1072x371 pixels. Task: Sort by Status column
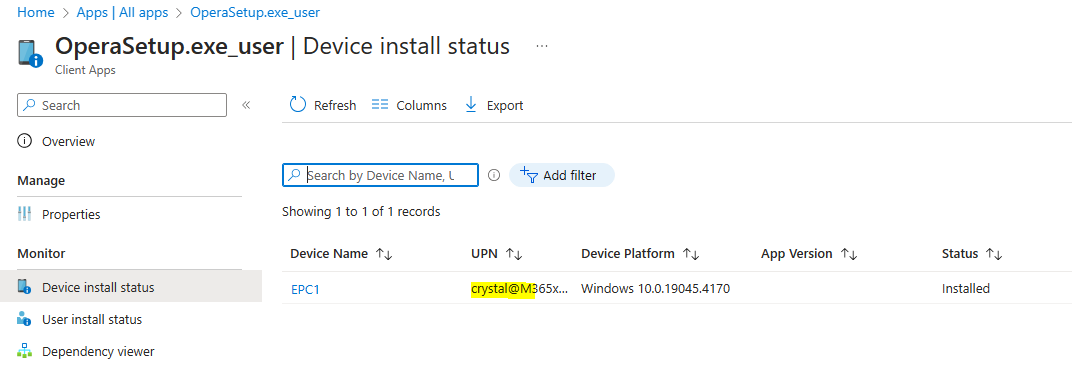pyautogui.click(x=972, y=254)
